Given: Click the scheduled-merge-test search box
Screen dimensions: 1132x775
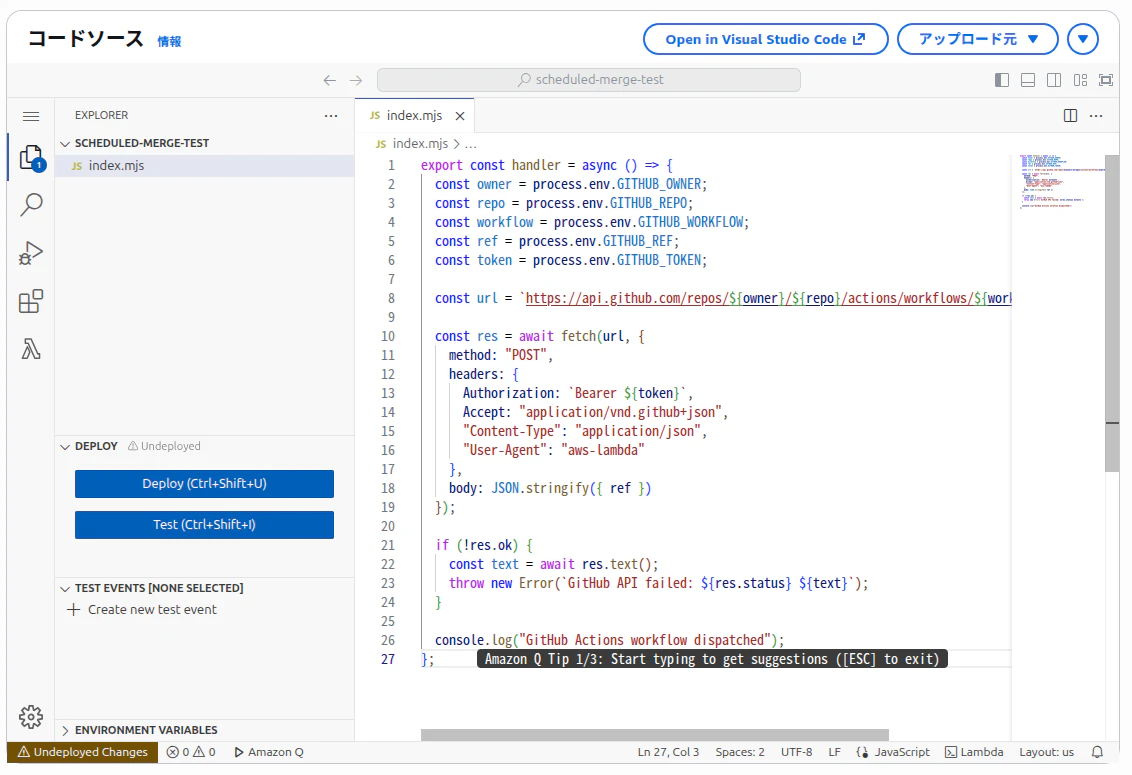Looking at the screenshot, I should point(589,80).
